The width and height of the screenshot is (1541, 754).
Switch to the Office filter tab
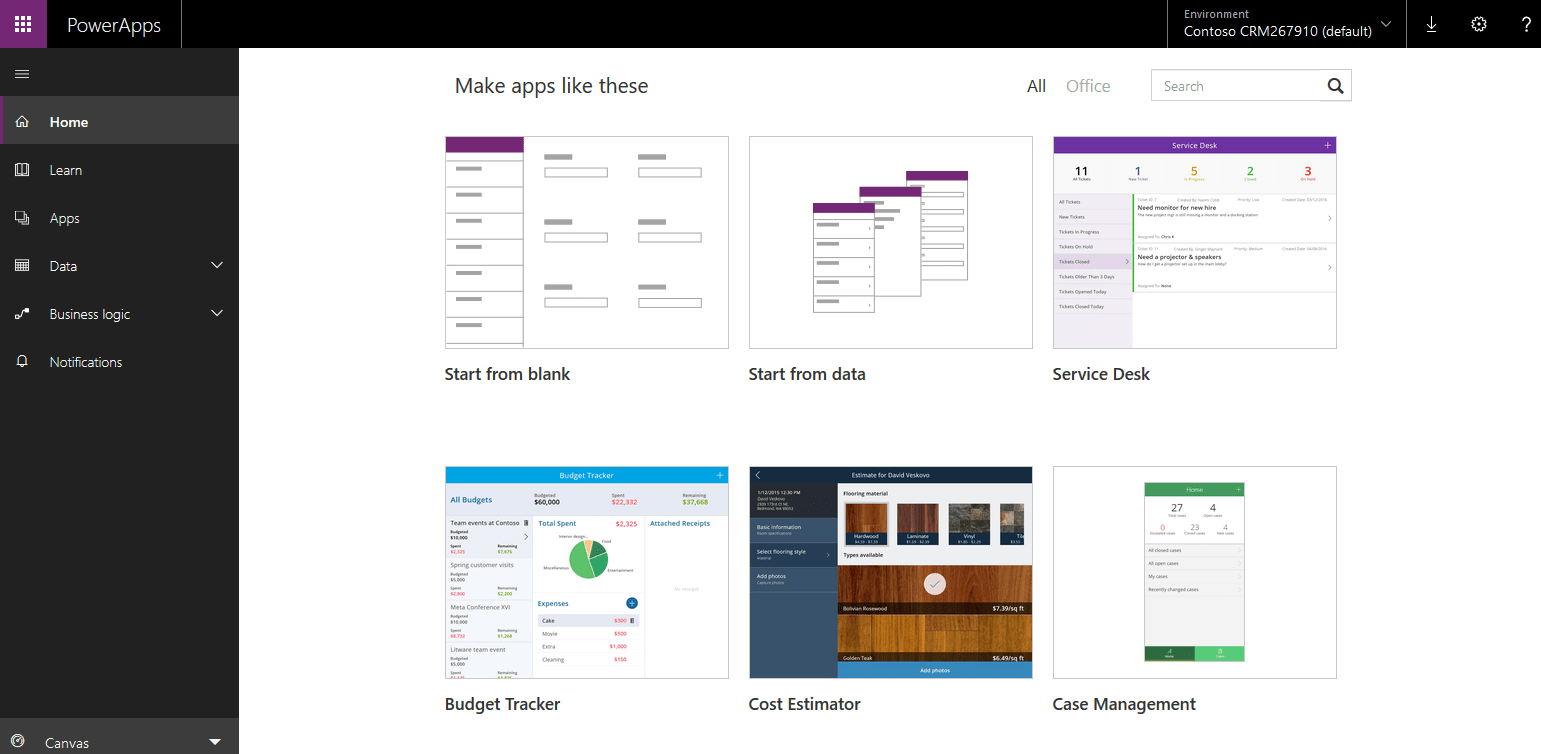click(1088, 86)
